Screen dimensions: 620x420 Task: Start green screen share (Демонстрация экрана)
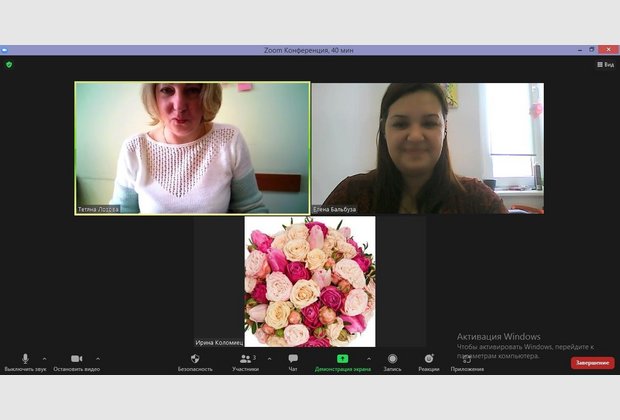[342, 359]
